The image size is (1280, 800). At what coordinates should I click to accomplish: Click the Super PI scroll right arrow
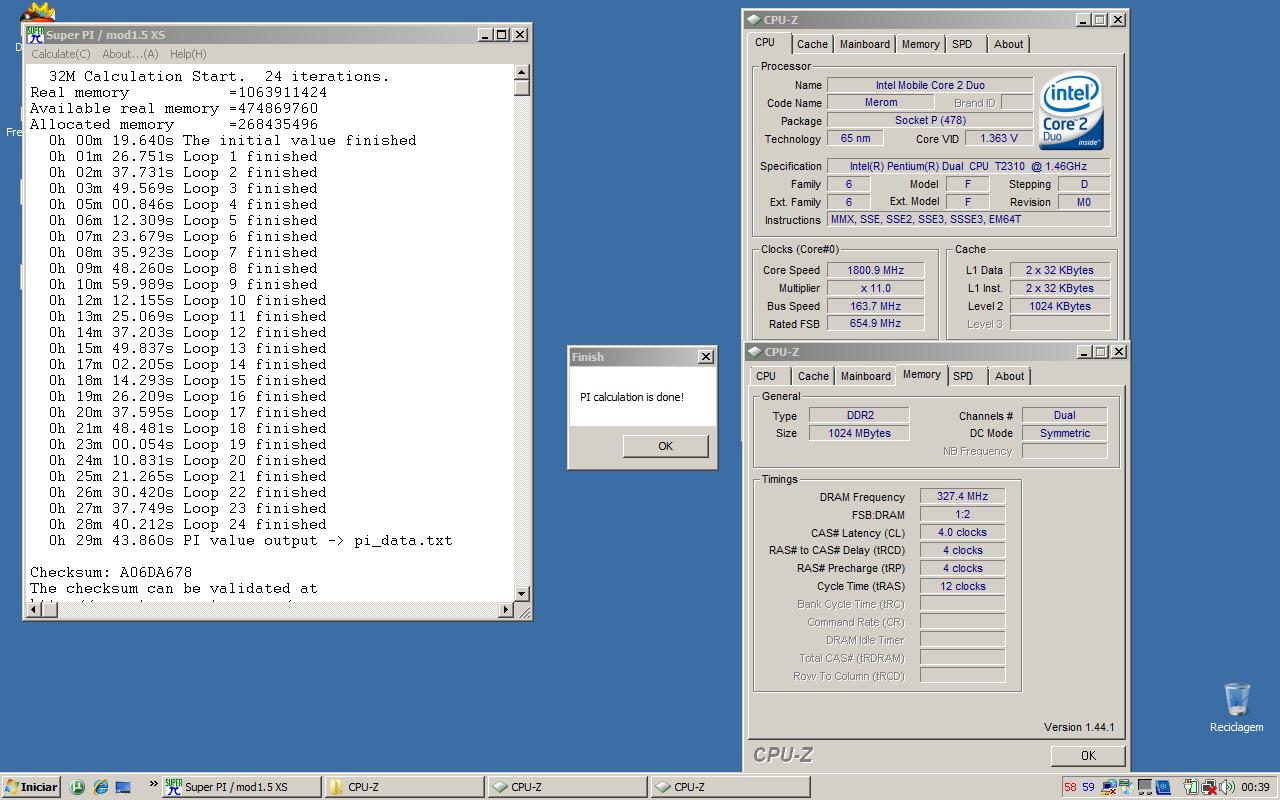coord(505,610)
